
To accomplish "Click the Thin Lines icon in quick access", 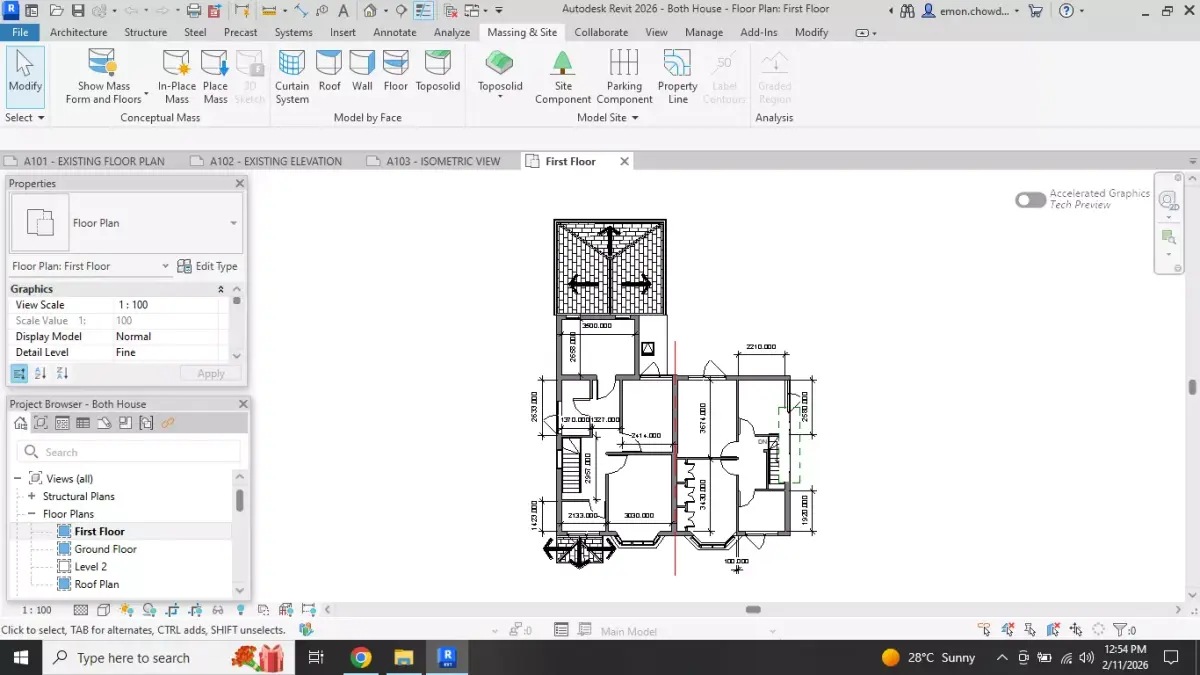I will [423, 11].
